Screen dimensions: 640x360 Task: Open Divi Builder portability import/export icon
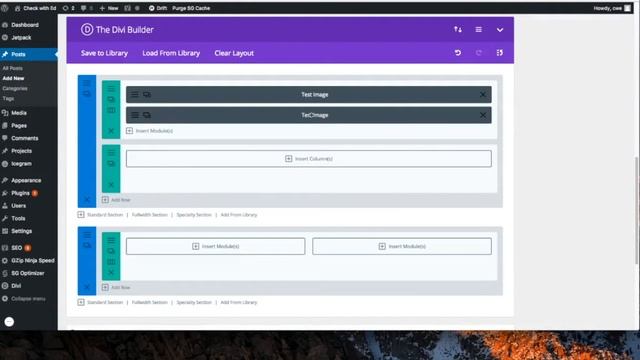click(x=458, y=29)
